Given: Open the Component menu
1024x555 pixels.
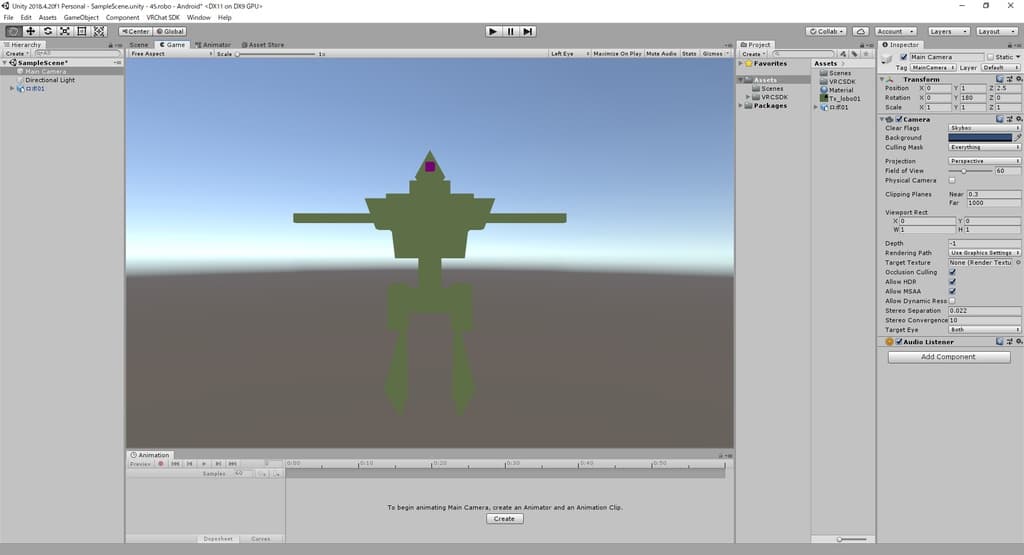Looking at the screenshot, I should click(122, 18).
